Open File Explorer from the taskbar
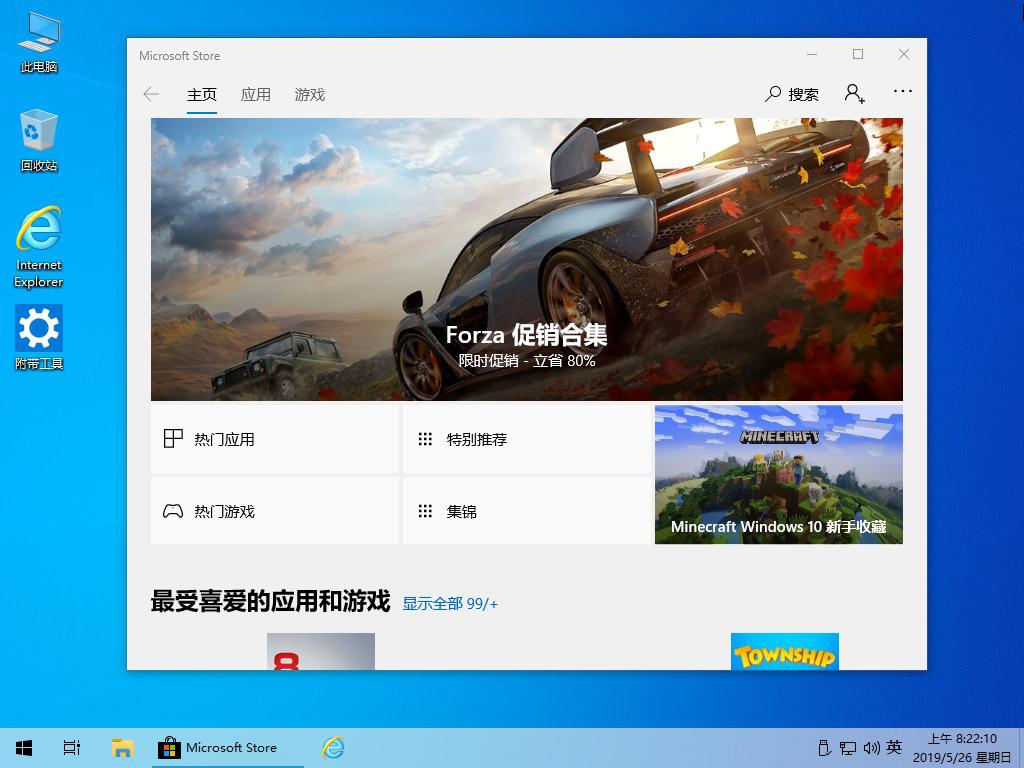1024x768 pixels. 122,748
